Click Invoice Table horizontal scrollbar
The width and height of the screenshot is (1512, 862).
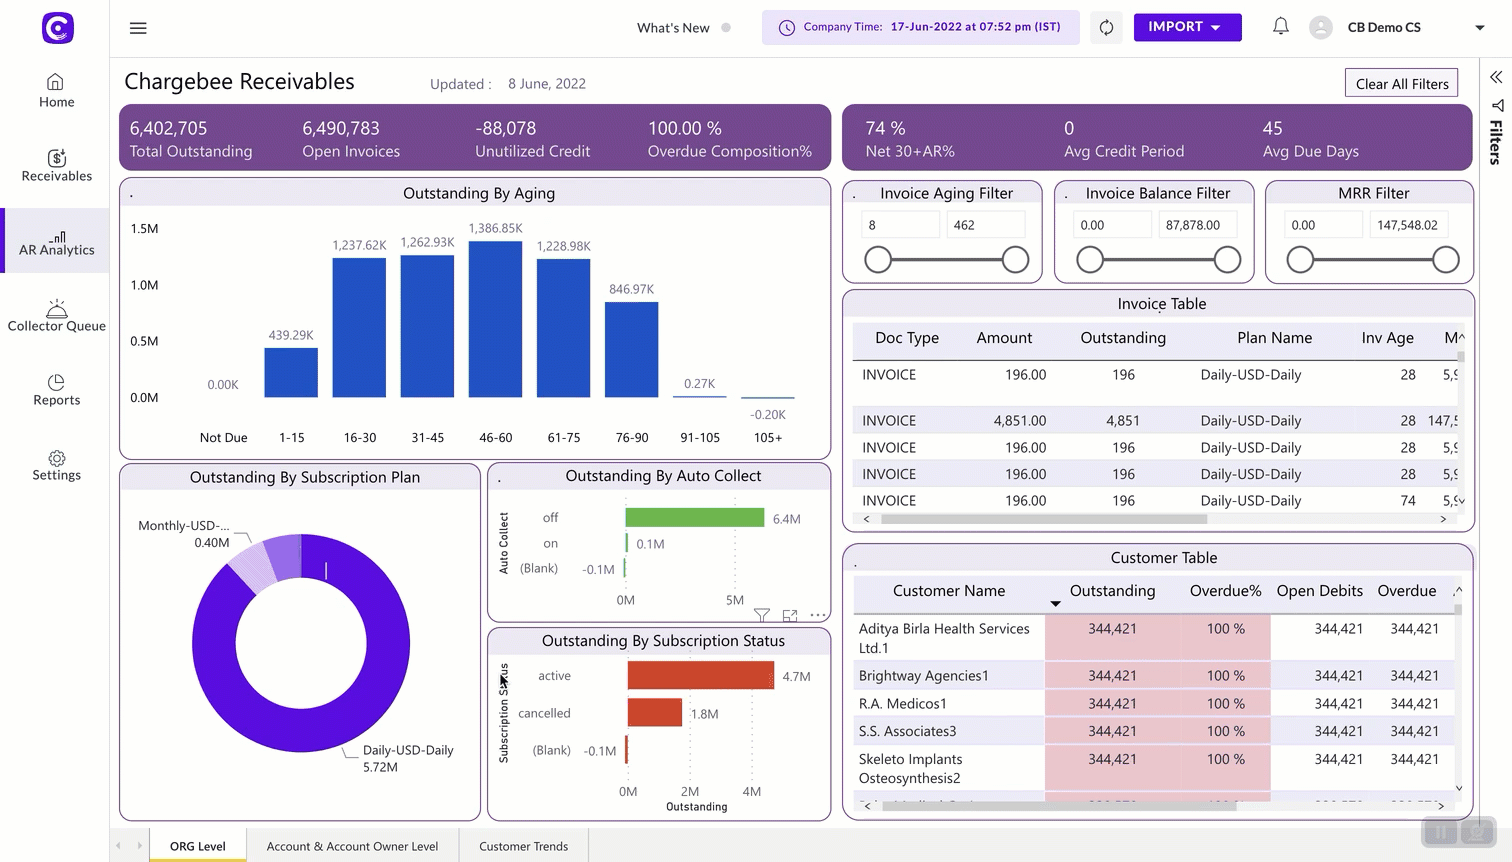click(1044, 519)
